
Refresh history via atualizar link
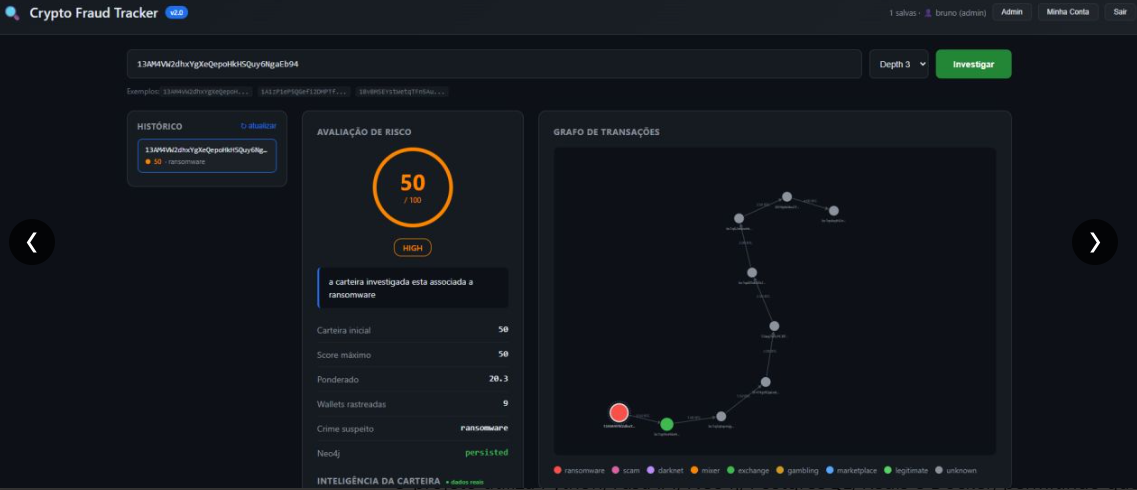(x=259, y=126)
